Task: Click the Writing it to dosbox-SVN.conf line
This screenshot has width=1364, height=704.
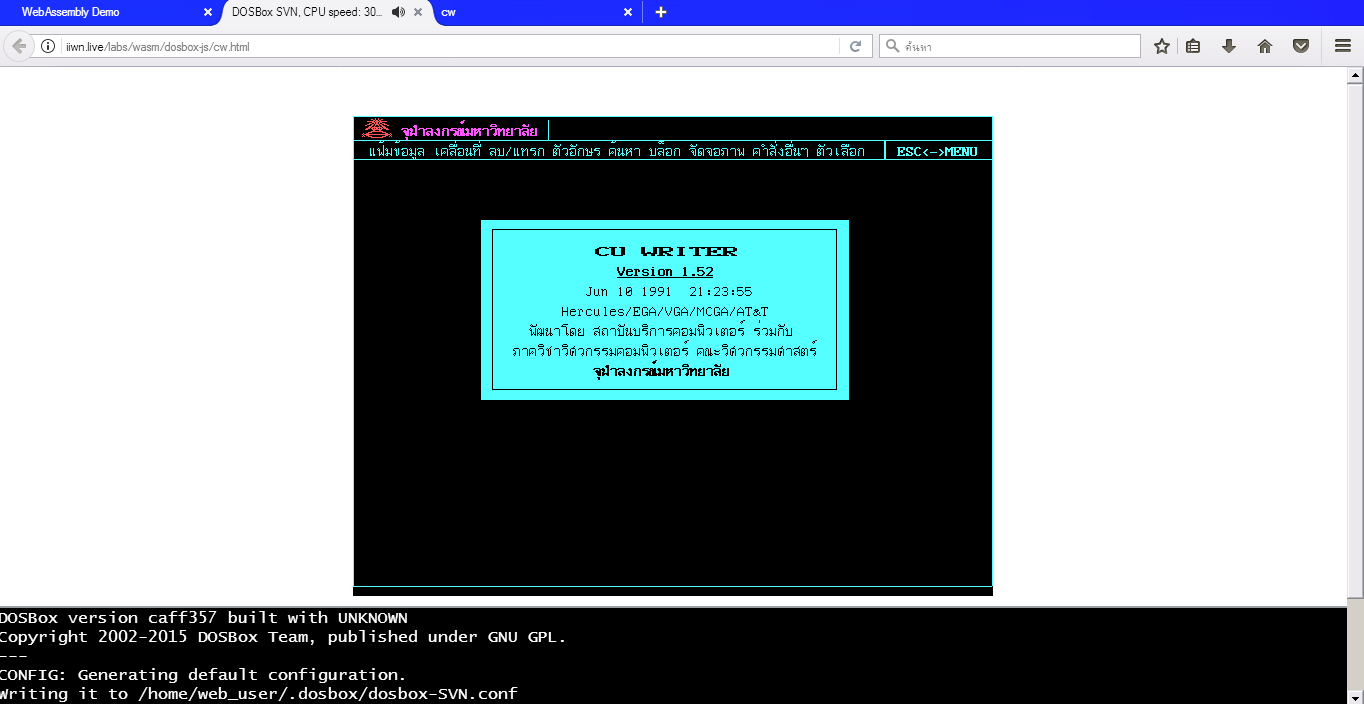Action: 259,694
